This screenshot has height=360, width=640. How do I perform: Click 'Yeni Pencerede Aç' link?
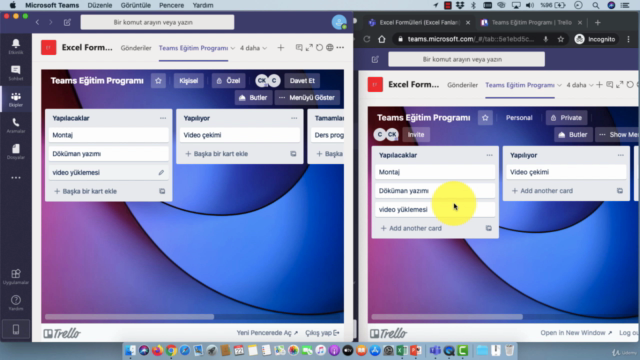coord(267,333)
